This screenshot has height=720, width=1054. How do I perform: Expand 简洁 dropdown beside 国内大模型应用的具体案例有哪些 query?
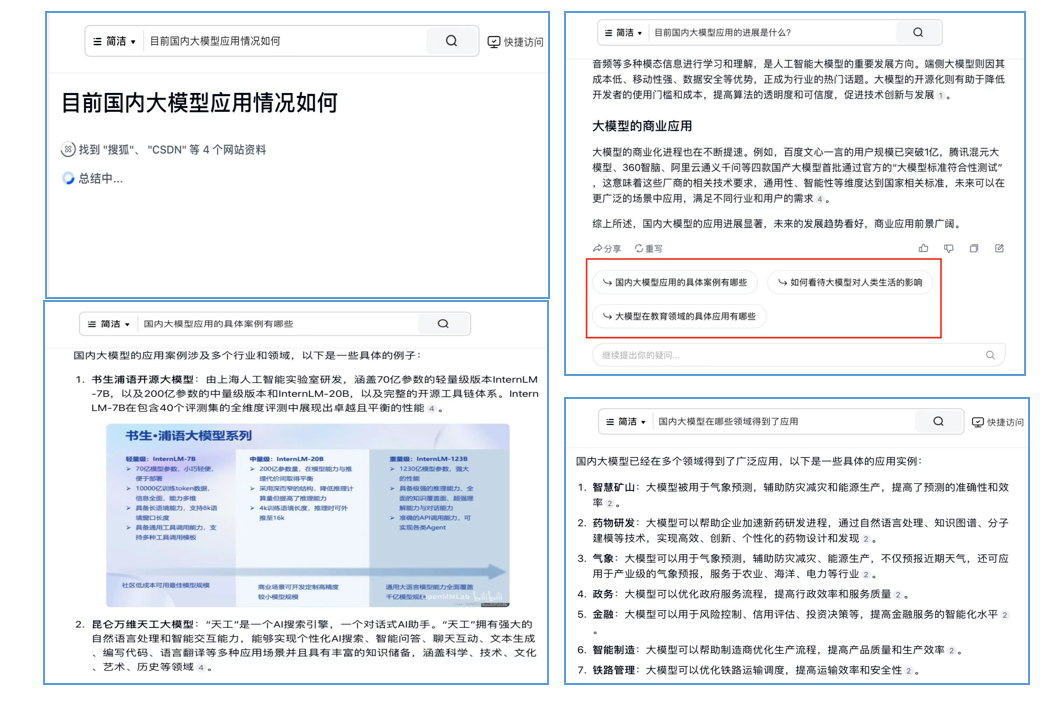pos(108,324)
